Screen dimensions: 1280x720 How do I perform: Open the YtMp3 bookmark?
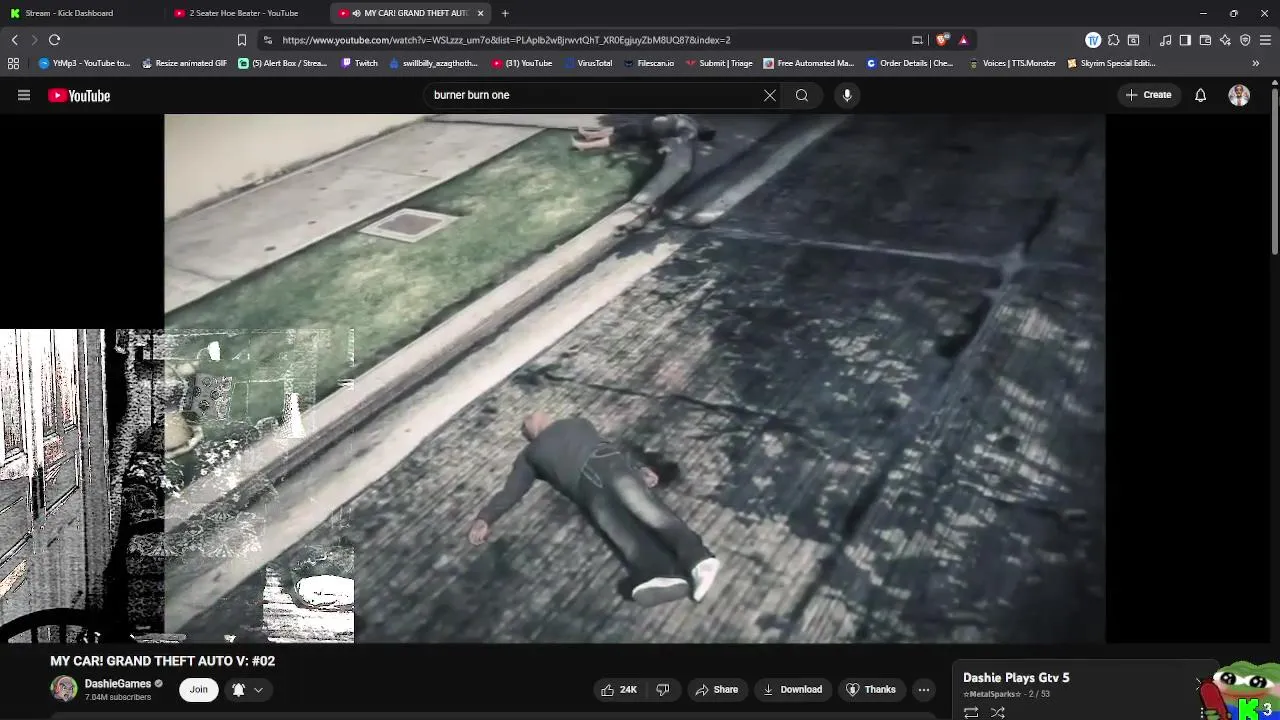pos(85,63)
